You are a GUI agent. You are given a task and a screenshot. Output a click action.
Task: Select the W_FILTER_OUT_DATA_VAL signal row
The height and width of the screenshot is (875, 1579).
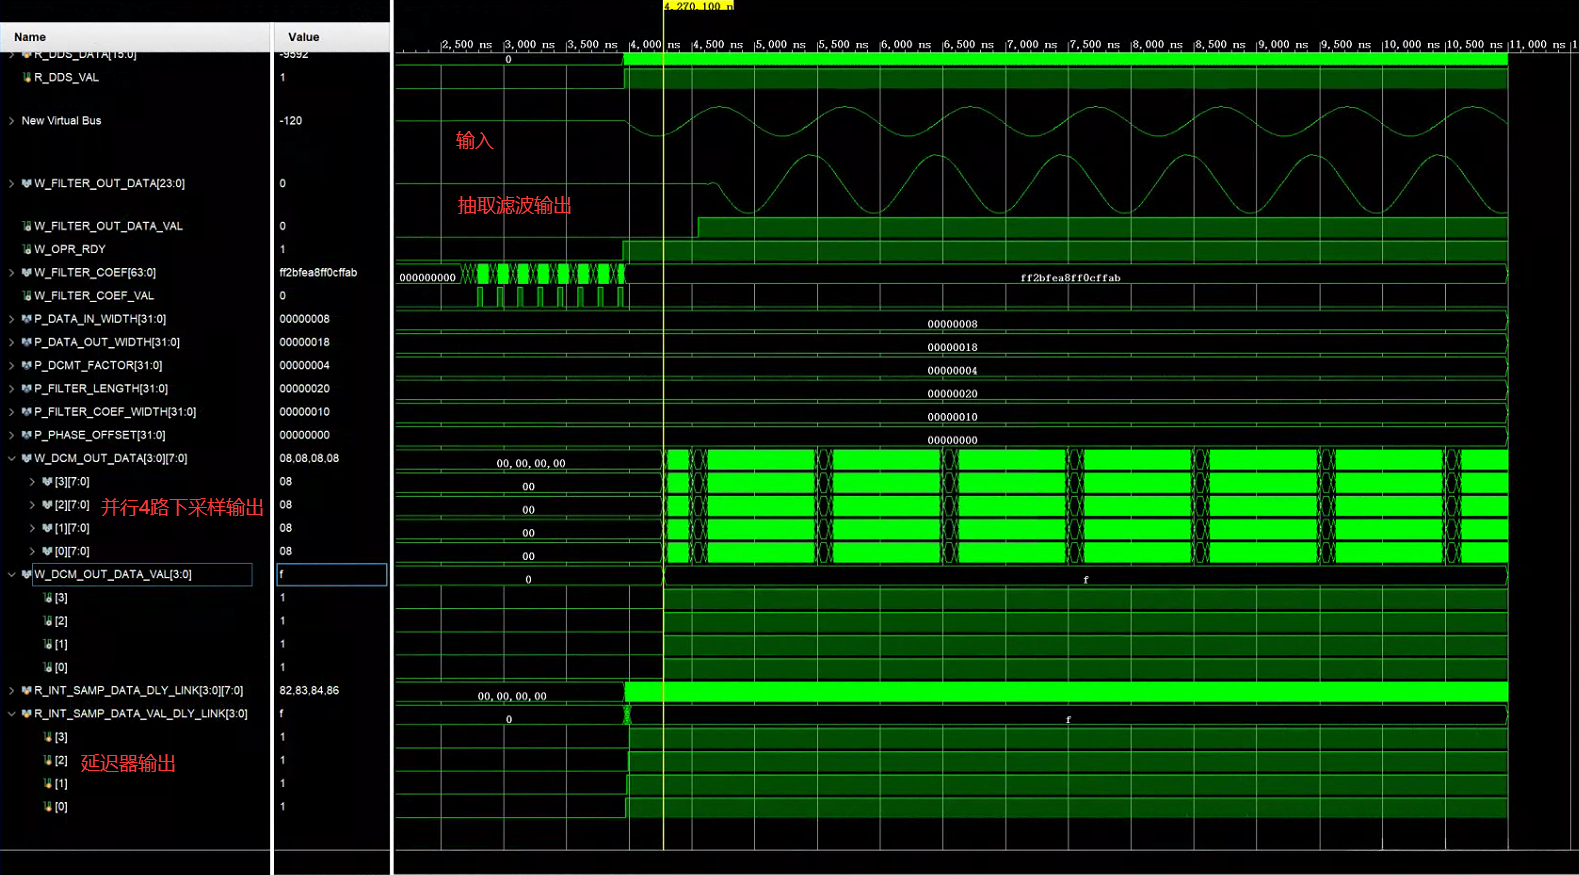pyautogui.click(x=108, y=227)
